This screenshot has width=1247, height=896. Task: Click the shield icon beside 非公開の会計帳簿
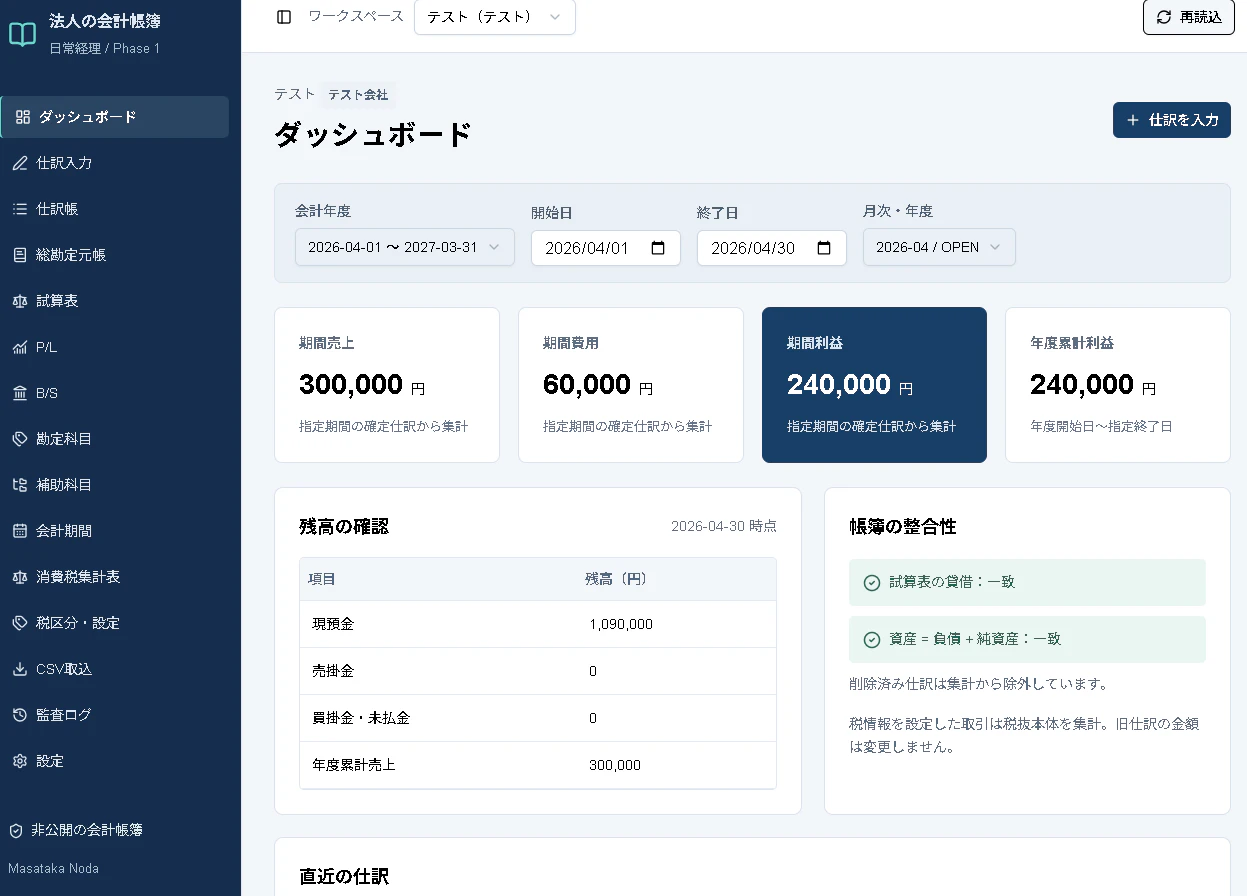pyautogui.click(x=16, y=830)
